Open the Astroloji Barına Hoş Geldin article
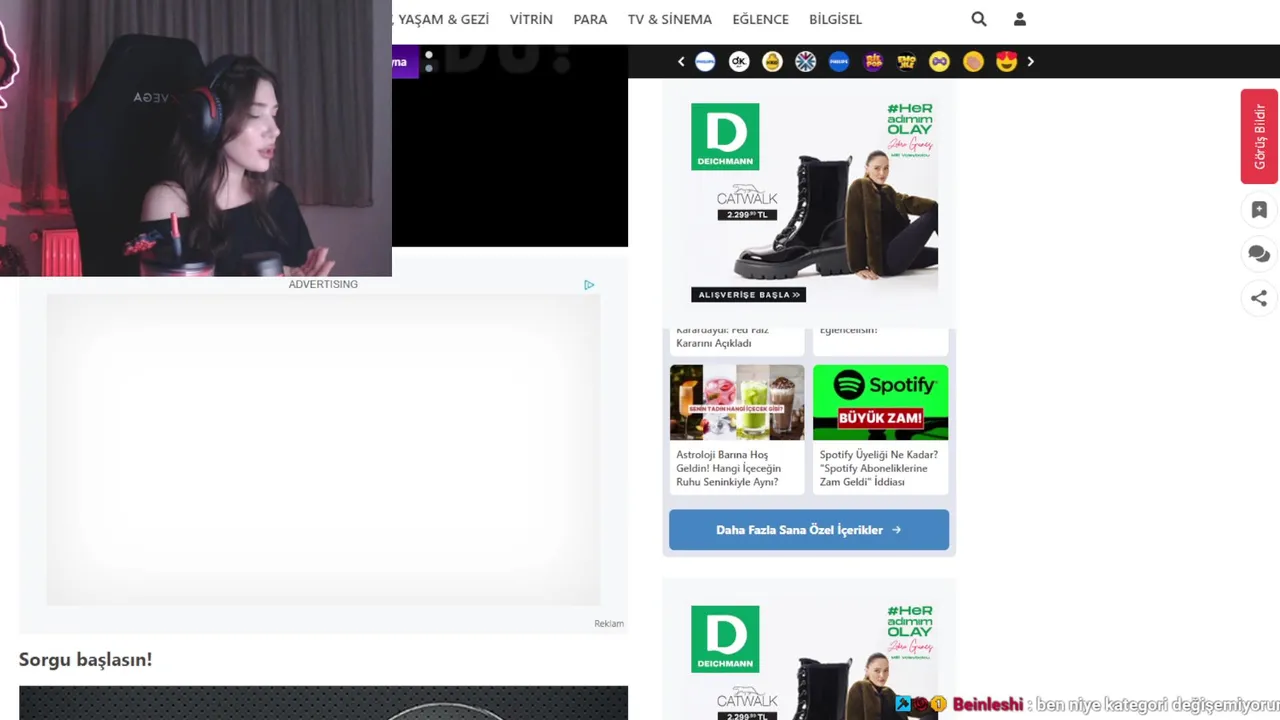 coord(729,468)
